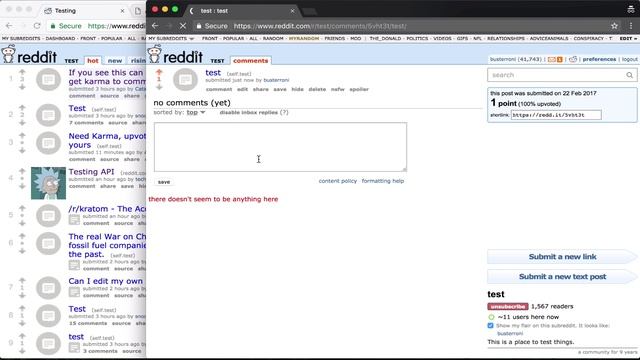Open POPULAR in the front subreddit bar
The height and width of the screenshot is (360, 640).
233,38
